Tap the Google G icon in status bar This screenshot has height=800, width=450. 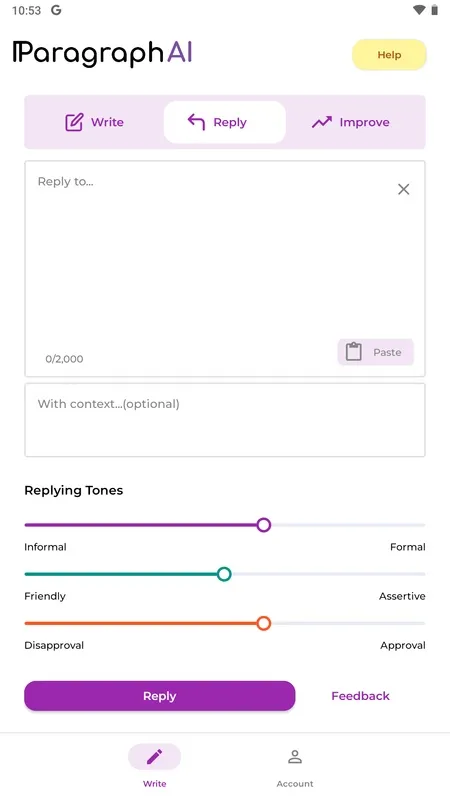click(x=56, y=10)
